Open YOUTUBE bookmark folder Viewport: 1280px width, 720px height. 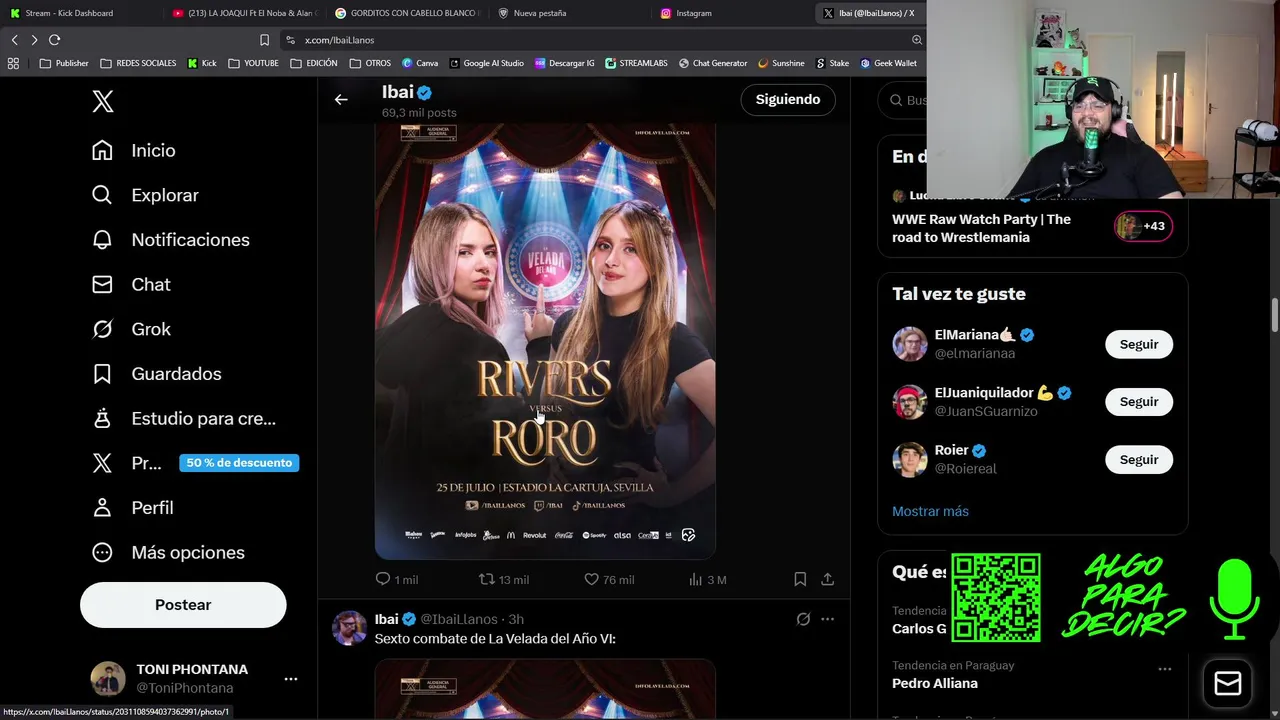(253, 63)
